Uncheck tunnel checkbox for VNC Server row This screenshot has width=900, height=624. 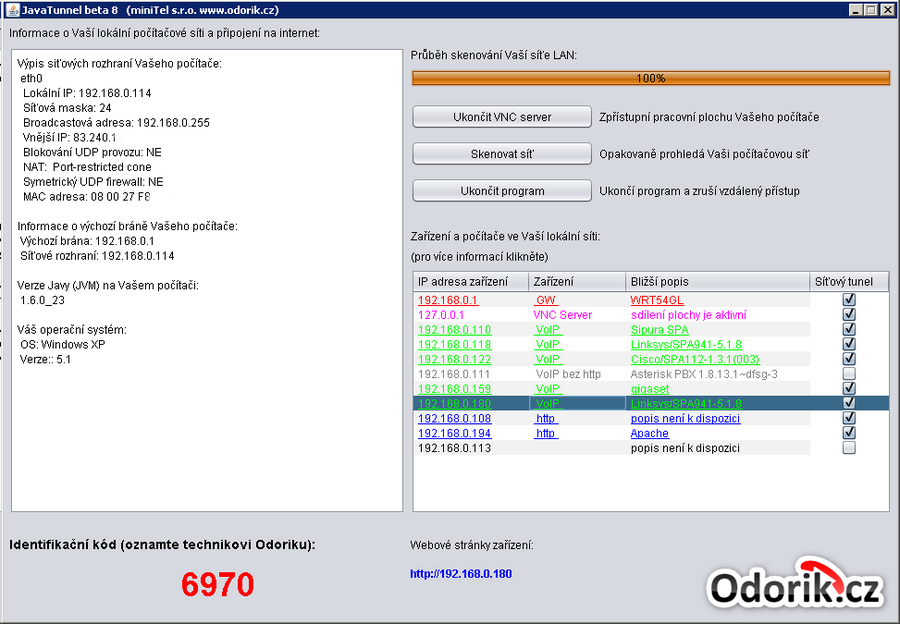[849, 314]
